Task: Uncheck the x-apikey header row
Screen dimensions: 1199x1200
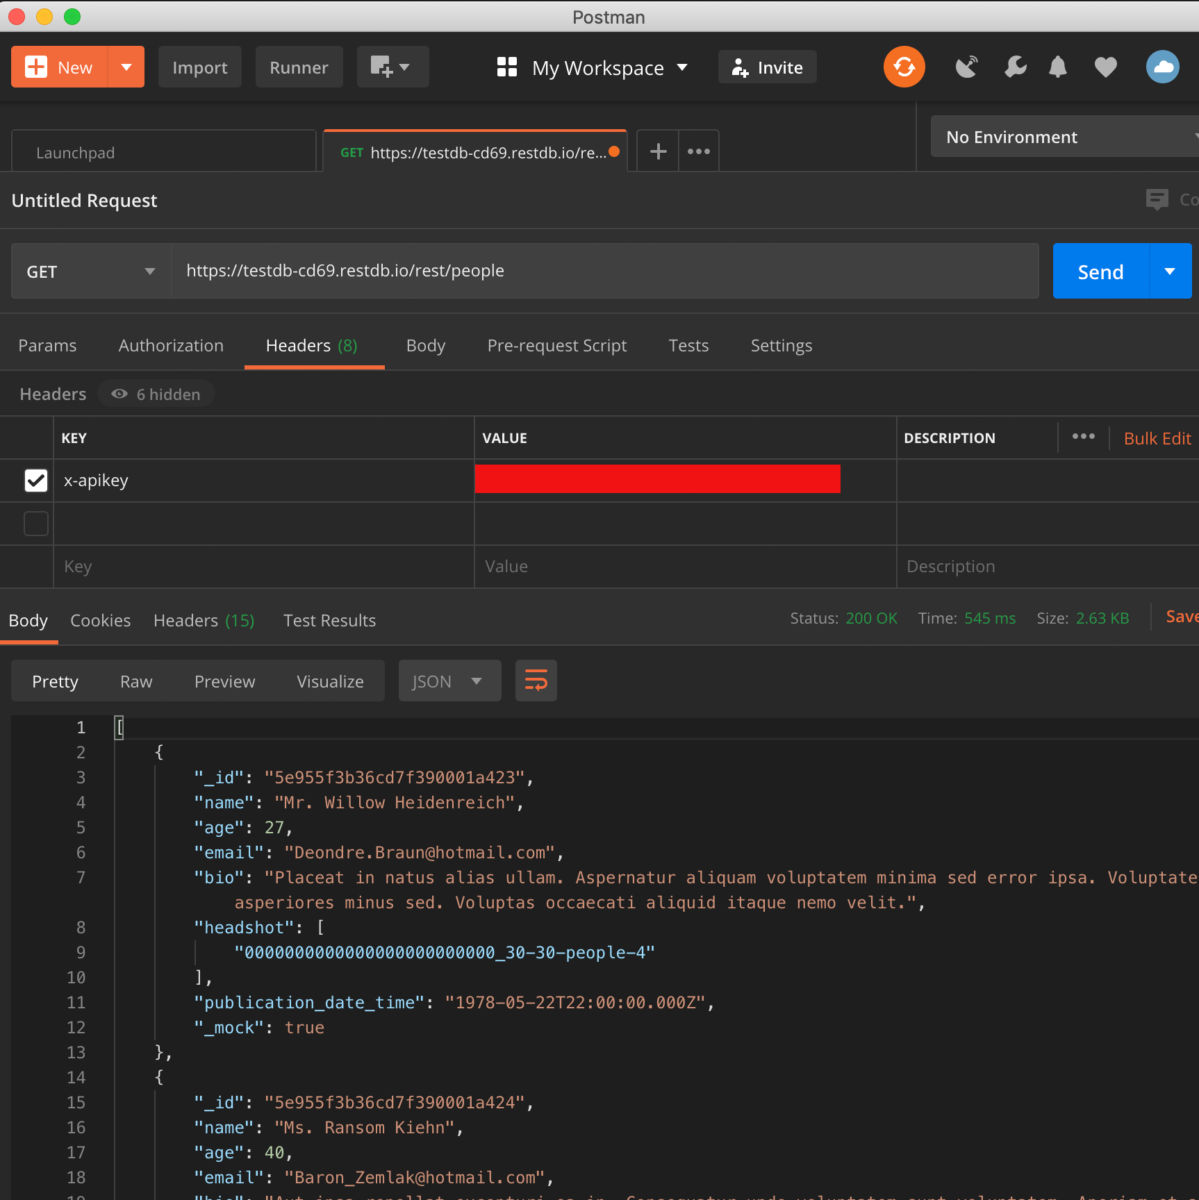Action: point(35,480)
